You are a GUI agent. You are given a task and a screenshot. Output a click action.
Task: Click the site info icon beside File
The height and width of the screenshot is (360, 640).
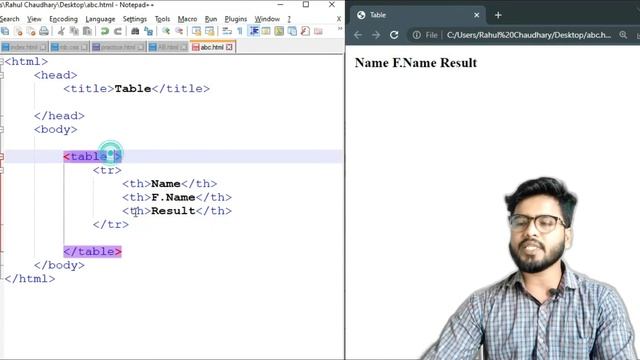[416, 35]
